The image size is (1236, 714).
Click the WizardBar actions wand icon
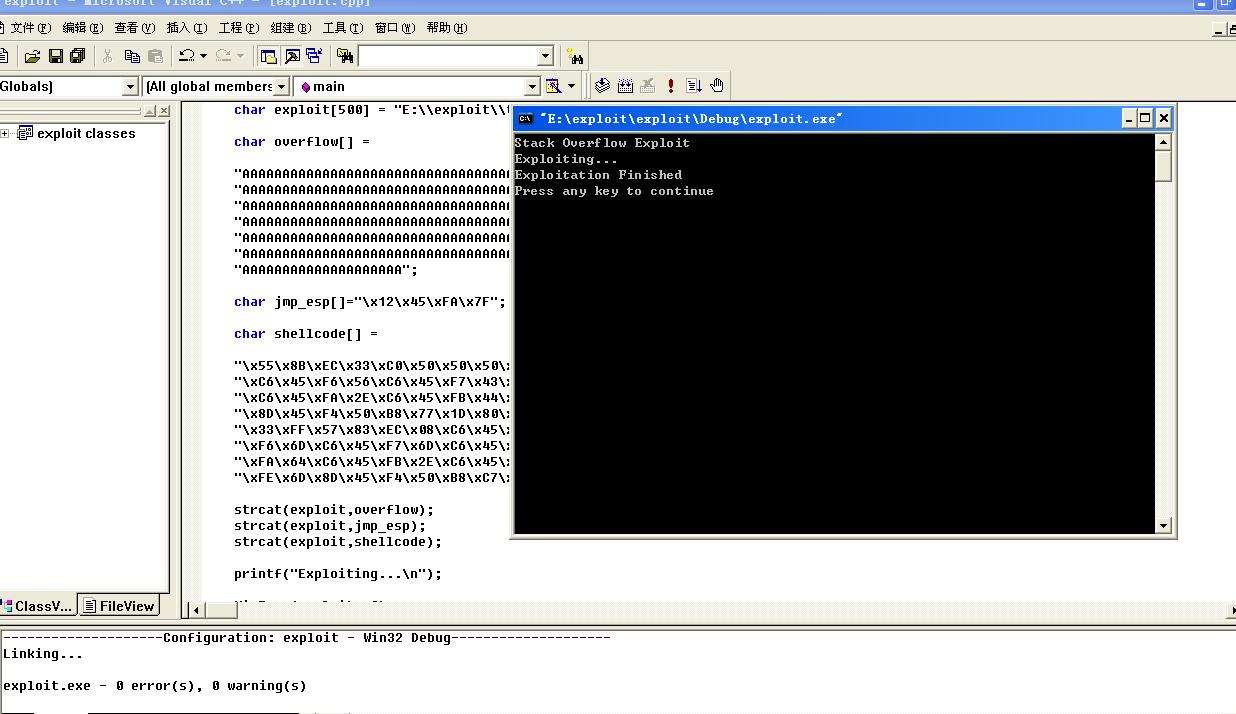tap(553, 86)
